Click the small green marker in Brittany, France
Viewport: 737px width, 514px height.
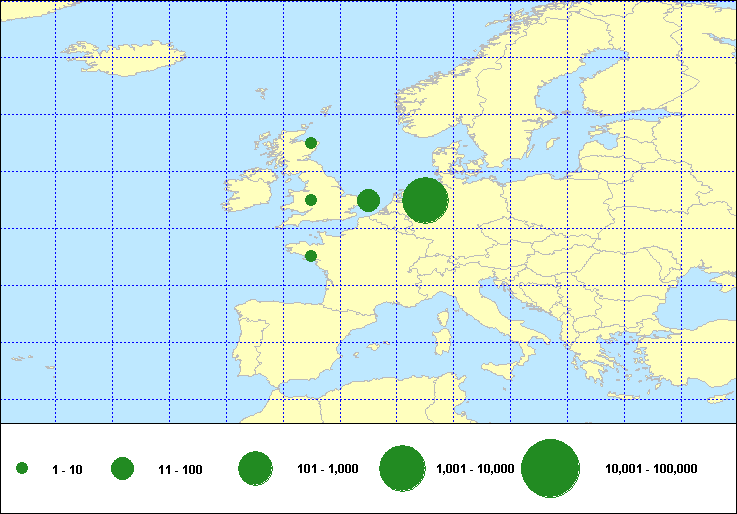click(x=311, y=256)
